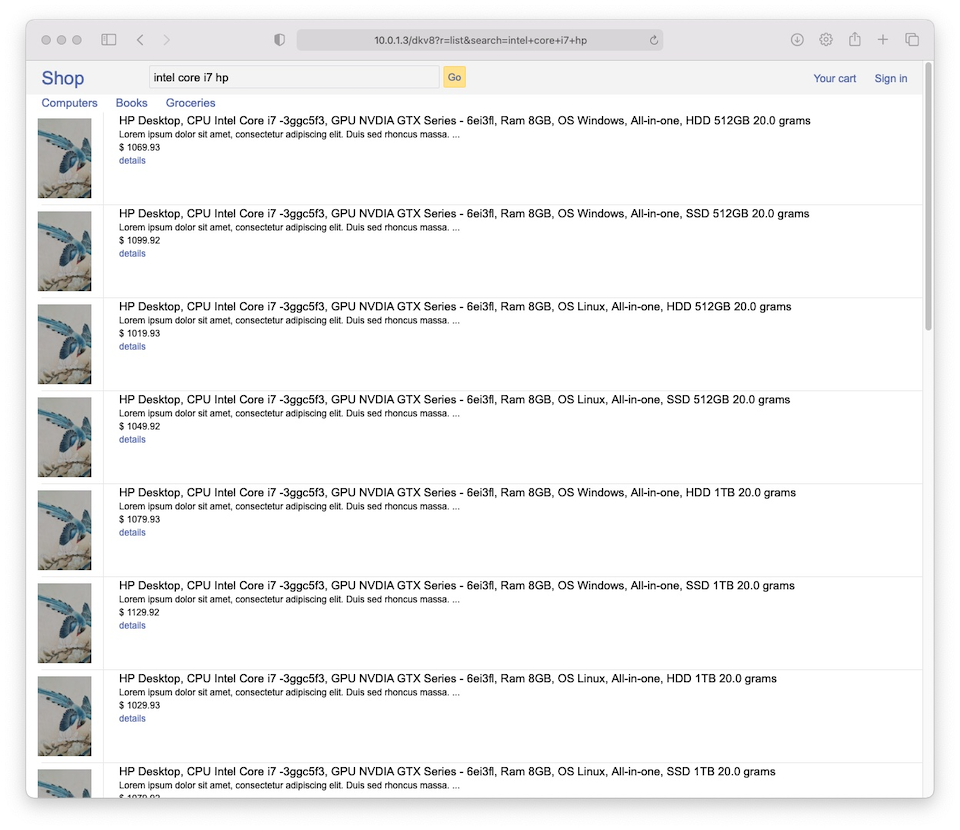Click the share icon
Screen dimensions: 960x830
pyautogui.click(x=855, y=40)
